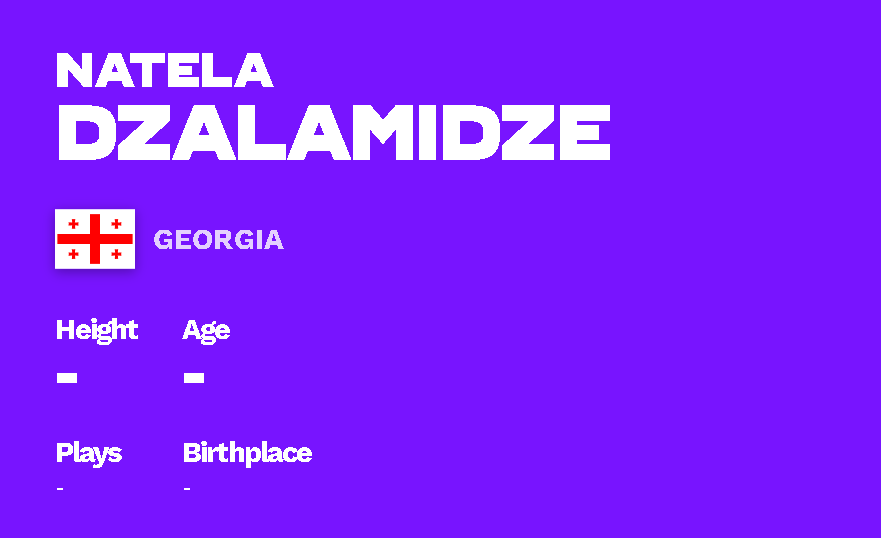881x538 pixels.
Task: Select the Height label
Action: point(96,330)
